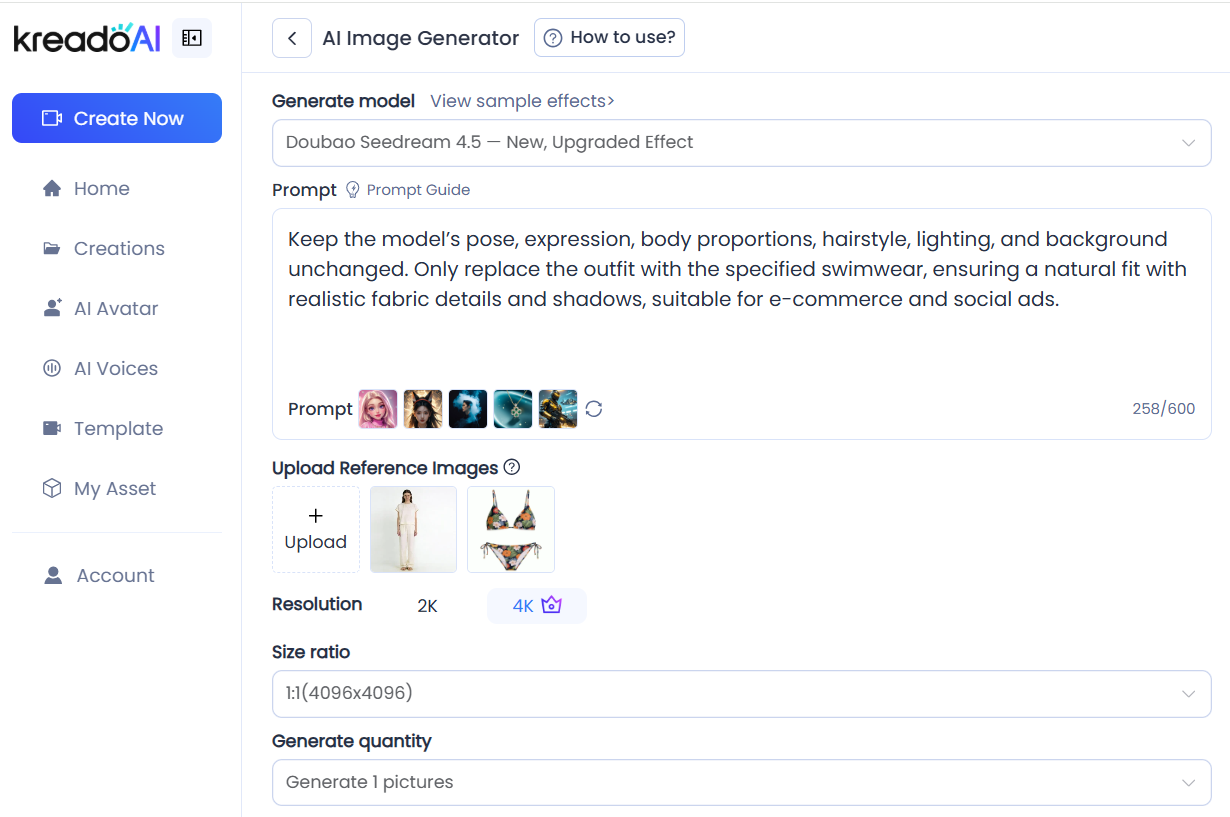Select the teal necklace prompt sample
1230x817 pixels.
click(x=513, y=409)
